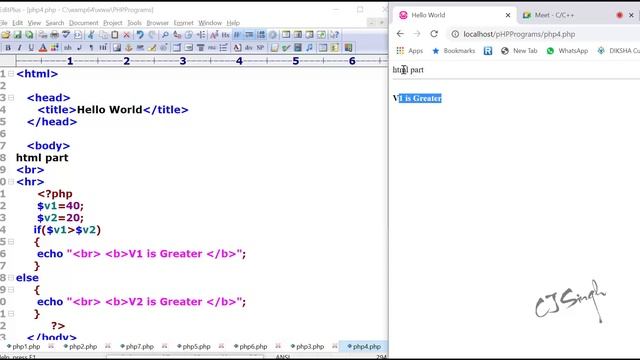The height and width of the screenshot is (360, 640).
Task: Click the Bold B icon
Action: pos(8,48)
